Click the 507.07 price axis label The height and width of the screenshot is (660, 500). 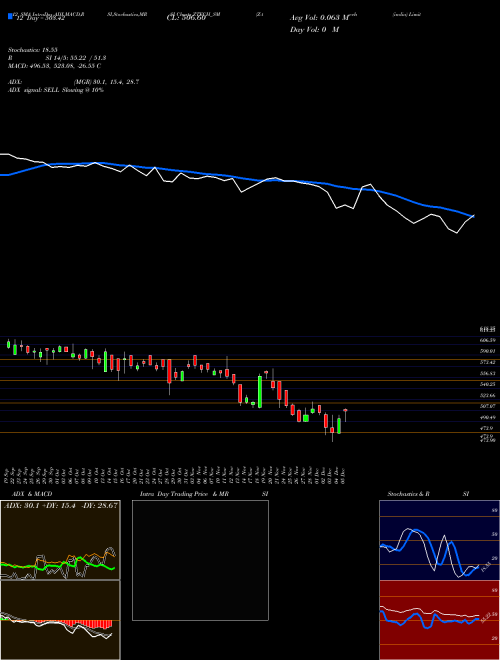pyautogui.click(x=488, y=406)
